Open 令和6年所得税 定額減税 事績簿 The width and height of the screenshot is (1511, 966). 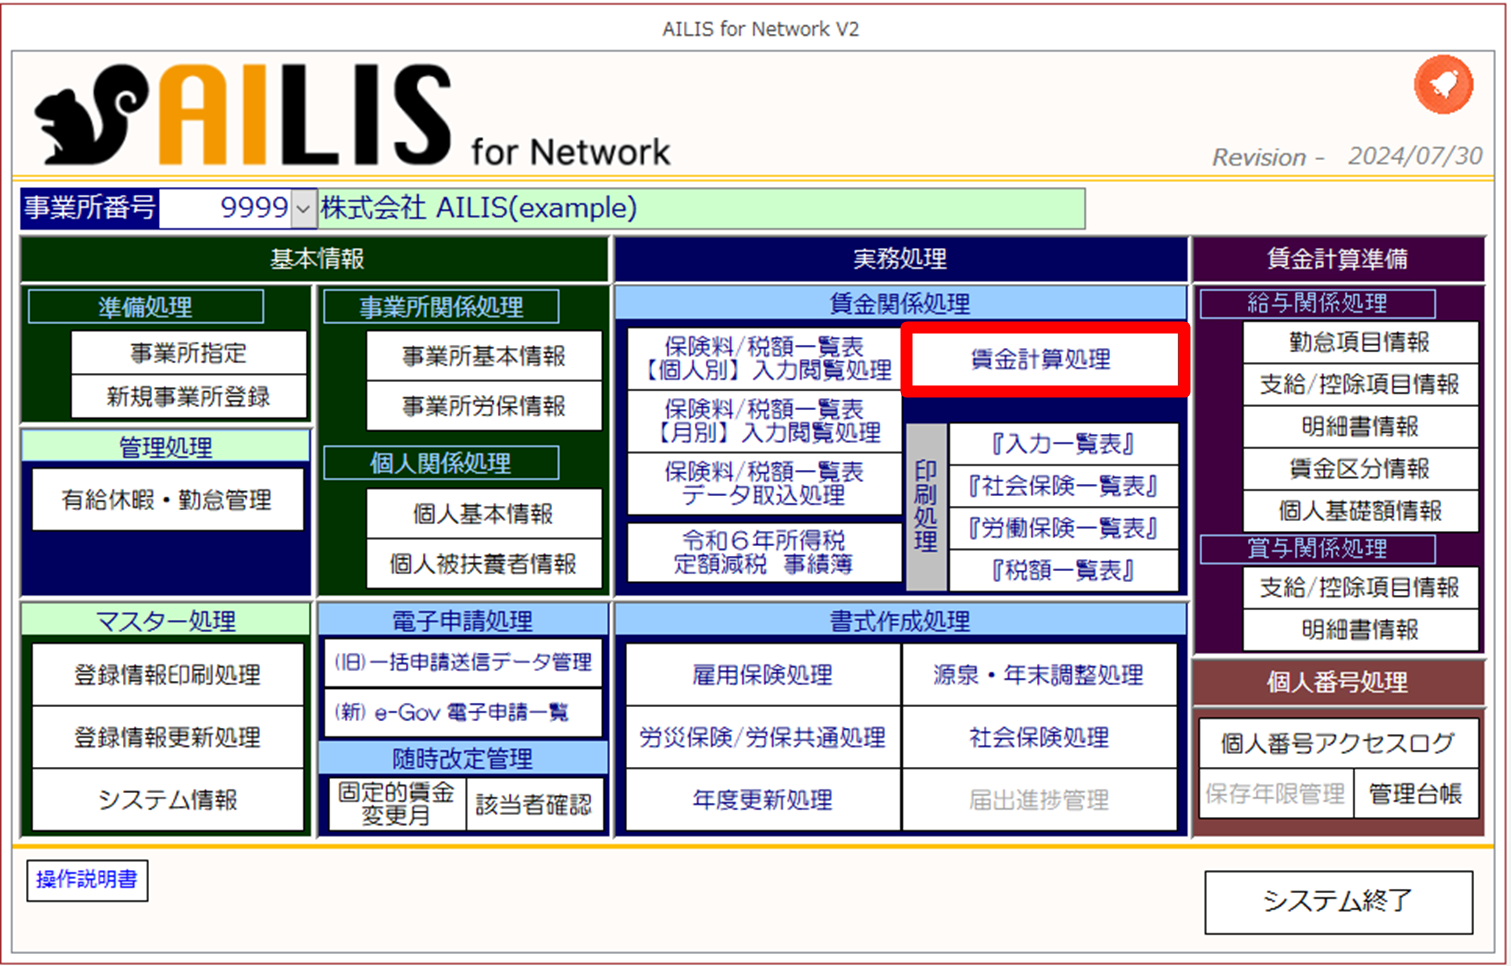click(x=763, y=552)
